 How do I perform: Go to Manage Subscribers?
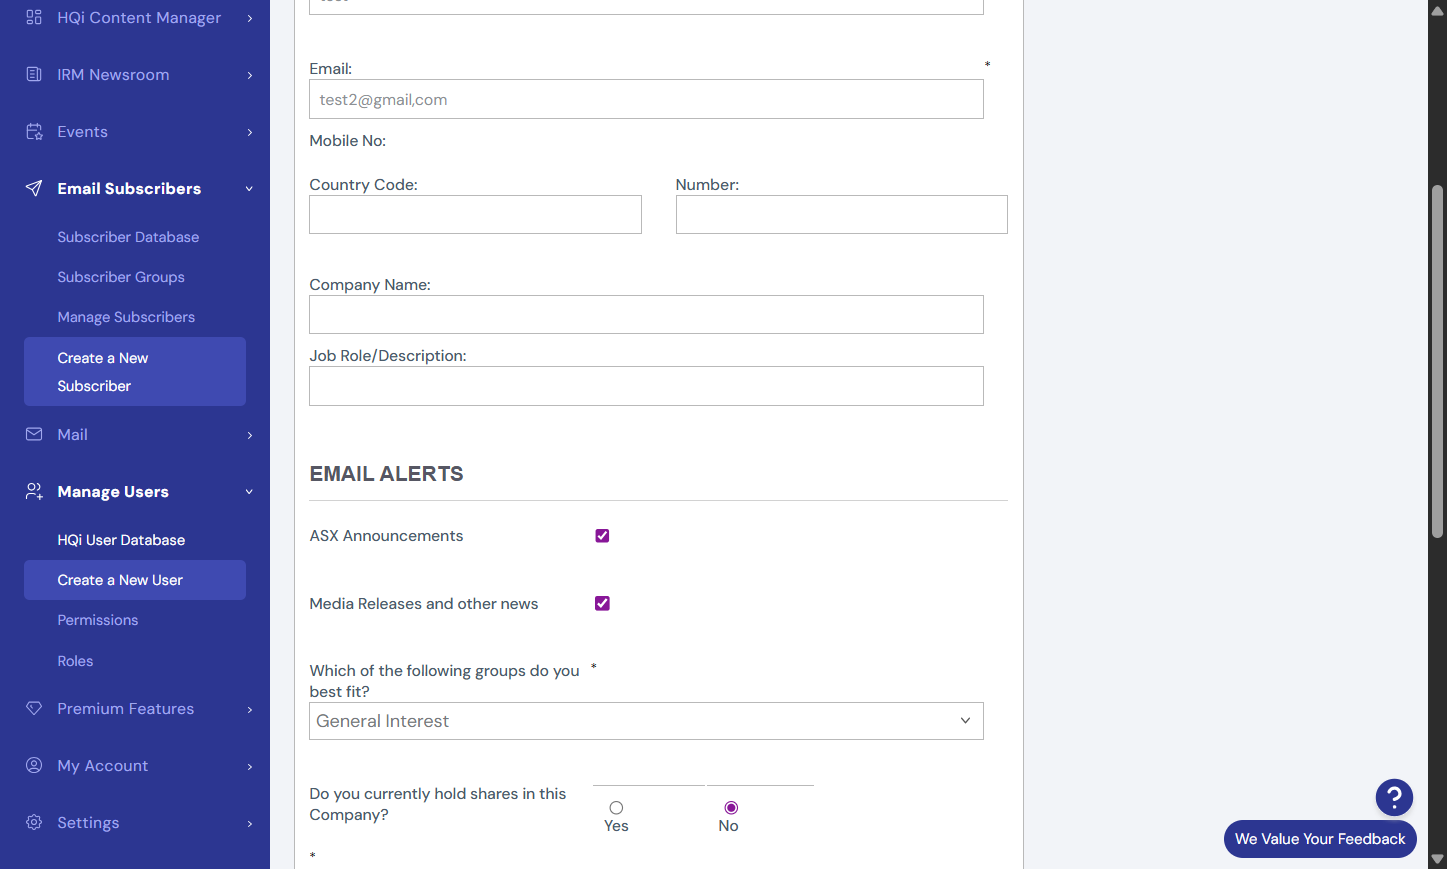coord(126,317)
